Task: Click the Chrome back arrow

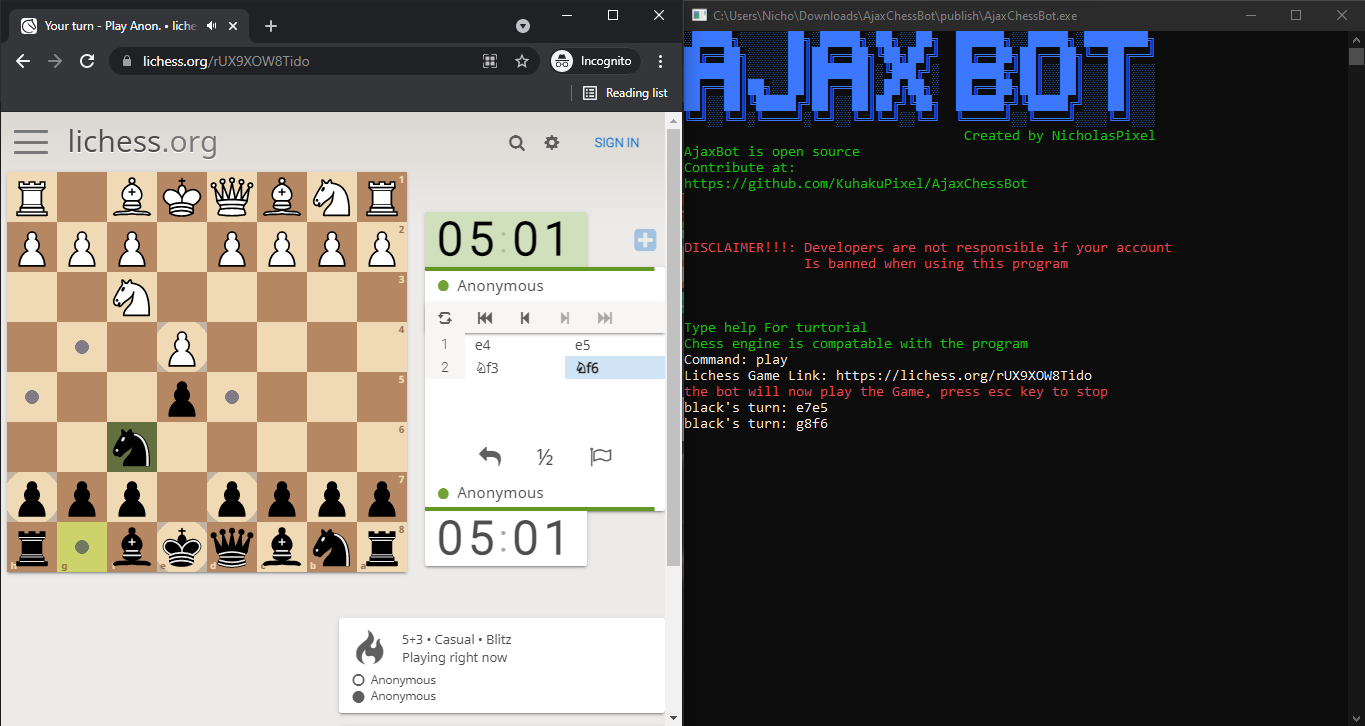Action: pyautogui.click(x=24, y=61)
